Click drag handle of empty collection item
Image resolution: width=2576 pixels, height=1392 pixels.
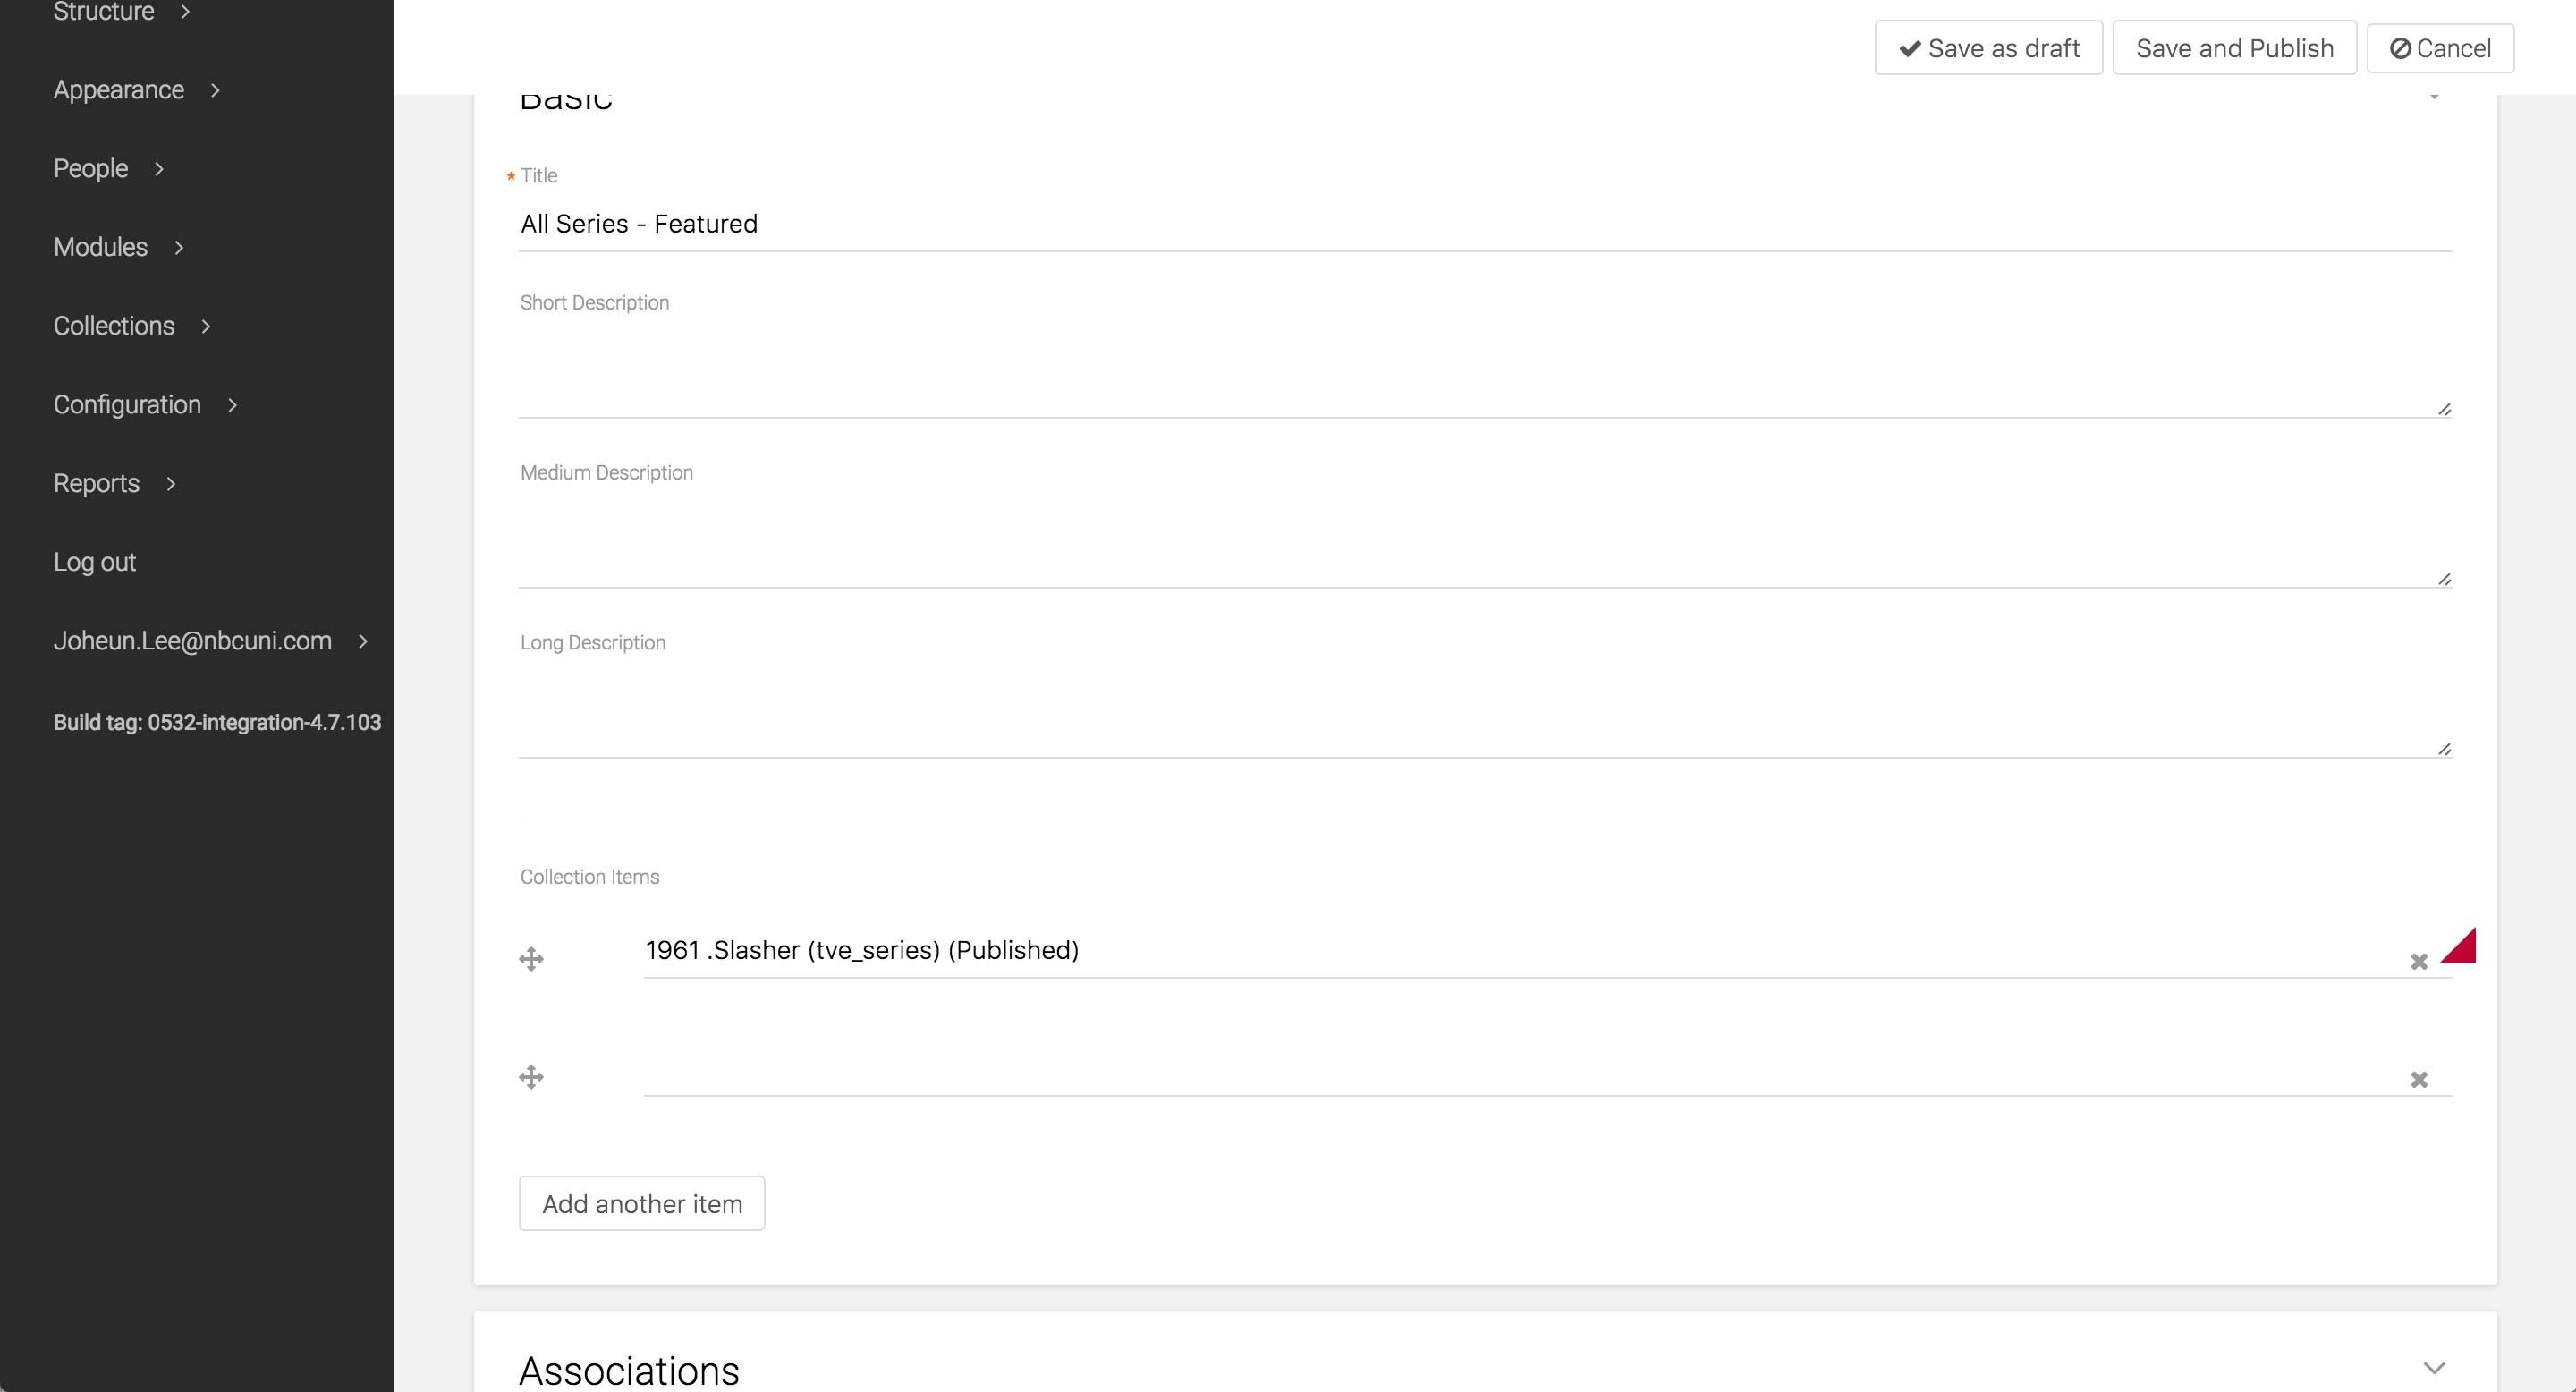(x=531, y=1078)
